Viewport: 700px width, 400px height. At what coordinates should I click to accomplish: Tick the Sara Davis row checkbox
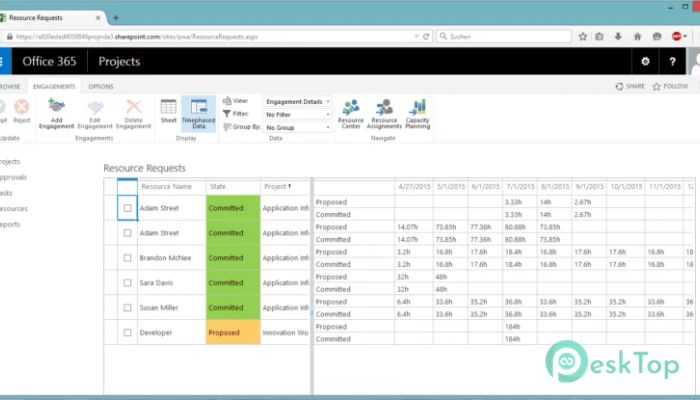[x=127, y=283]
